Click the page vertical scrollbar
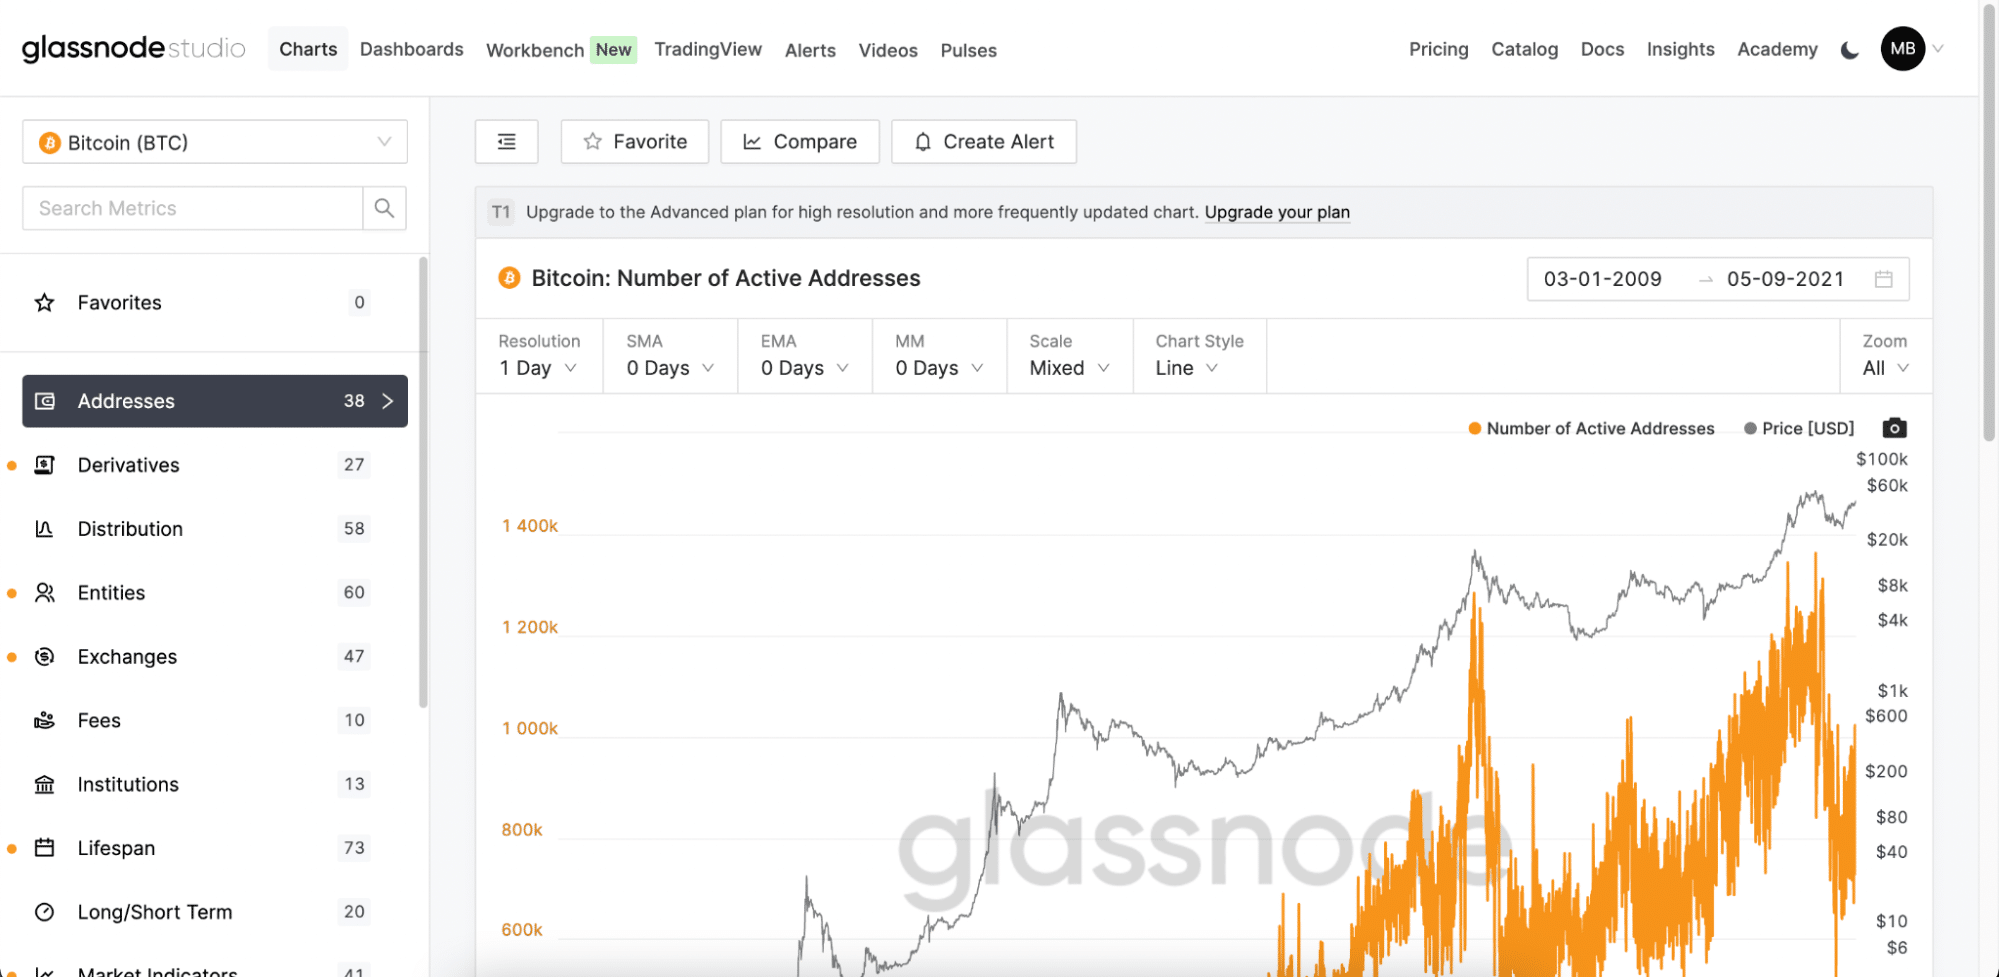Image resolution: width=1999 pixels, height=978 pixels. [x=1989, y=222]
